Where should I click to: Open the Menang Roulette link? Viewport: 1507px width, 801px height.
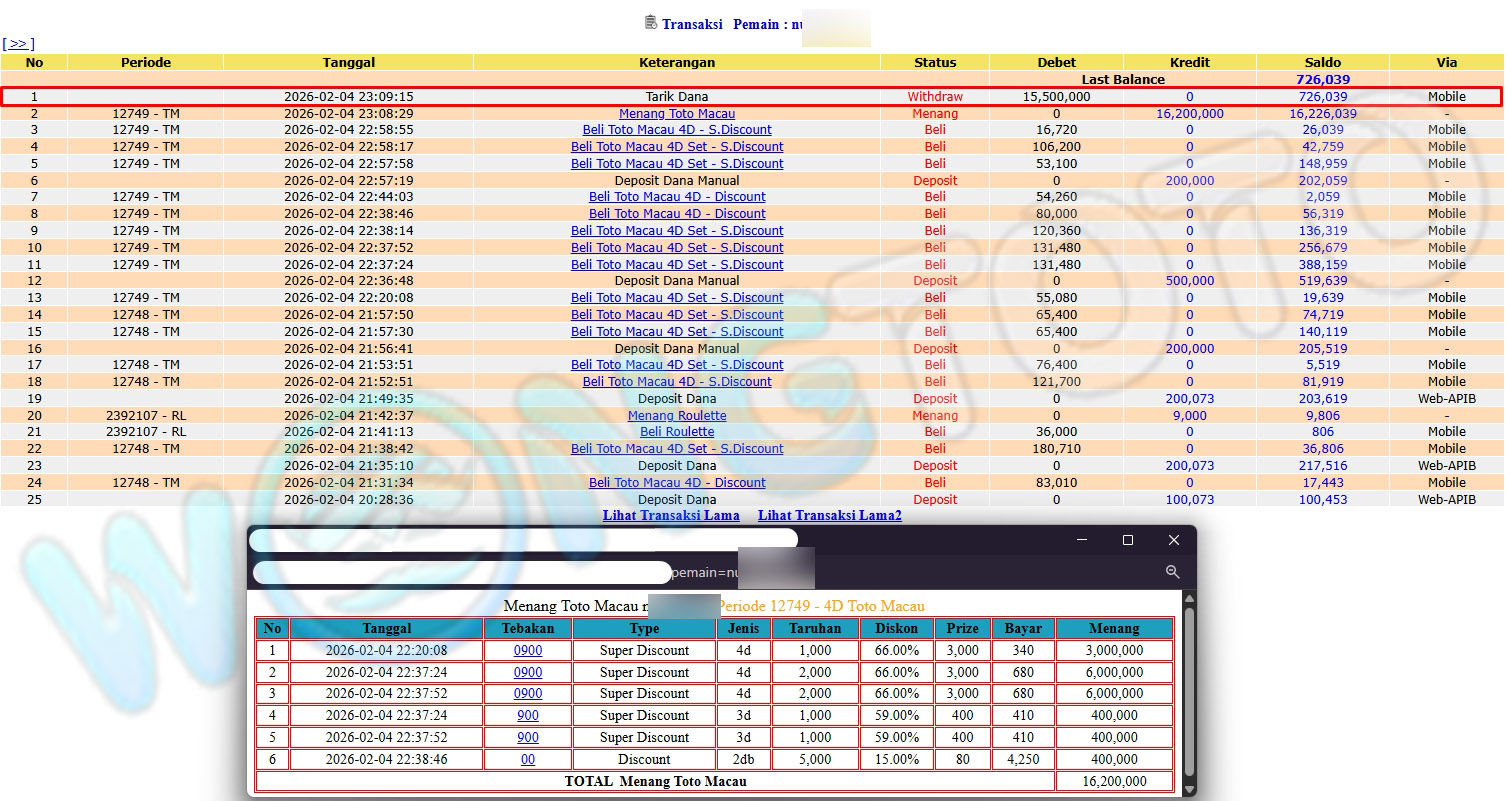676,415
